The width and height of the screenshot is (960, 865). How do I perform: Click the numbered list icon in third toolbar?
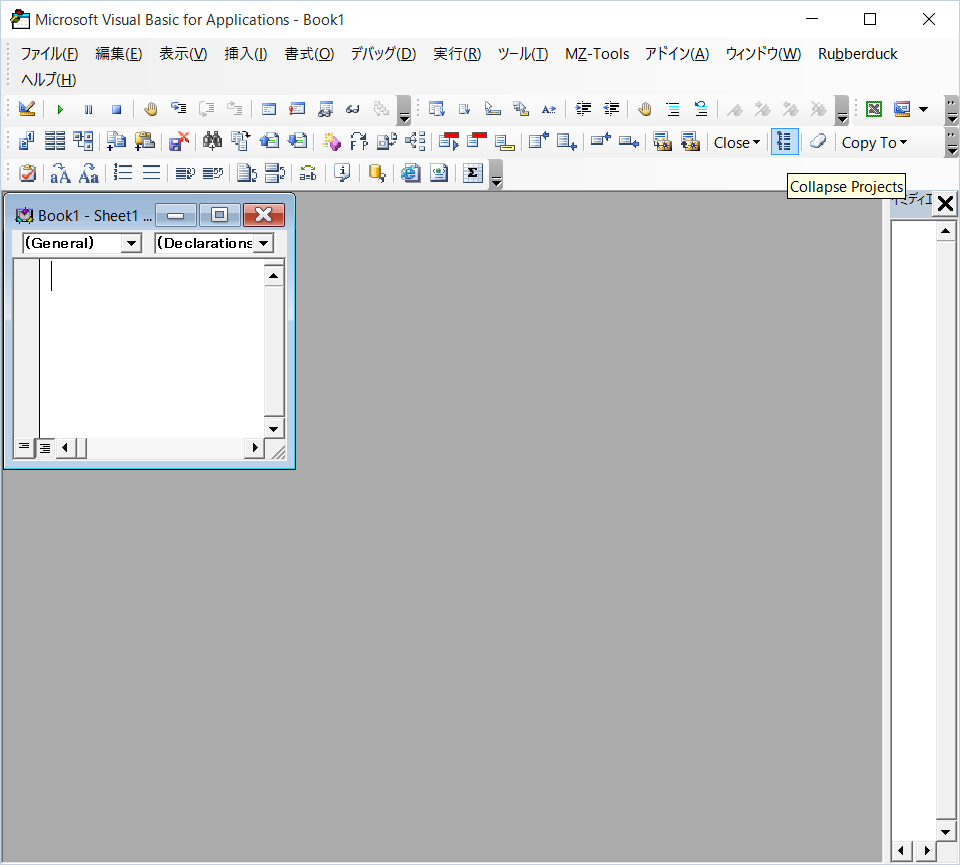(123, 173)
